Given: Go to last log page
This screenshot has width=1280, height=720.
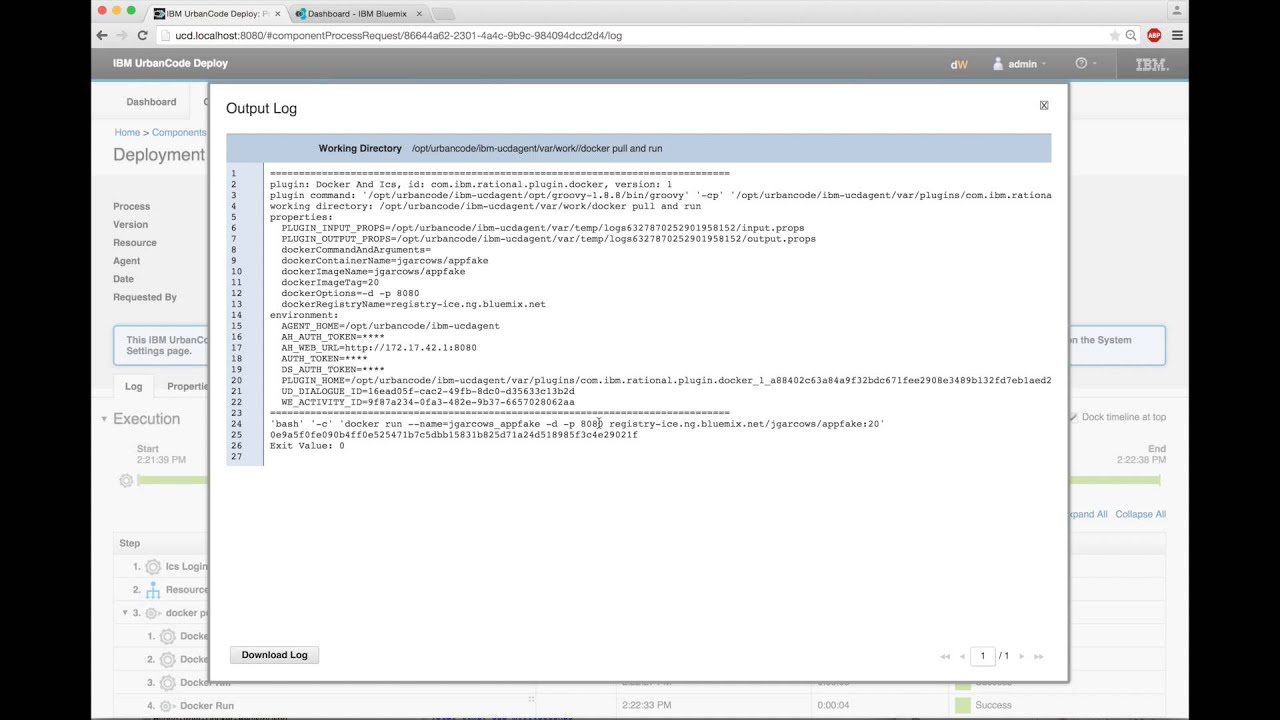Looking at the screenshot, I should point(1038,656).
